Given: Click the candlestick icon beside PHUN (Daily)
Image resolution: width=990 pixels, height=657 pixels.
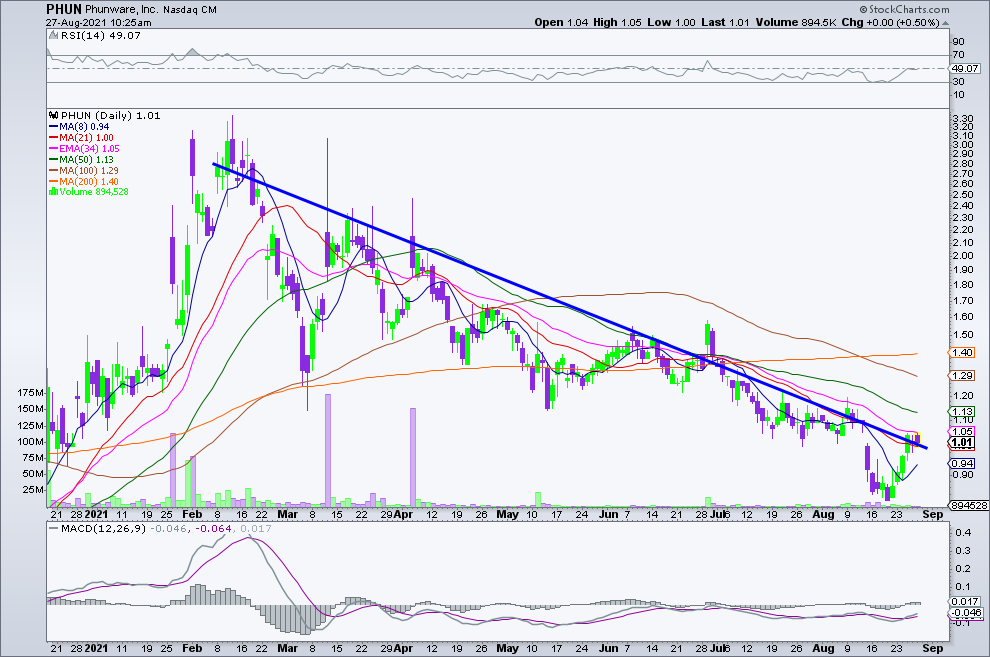Looking at the screenshot, I should tap(54, 115).
